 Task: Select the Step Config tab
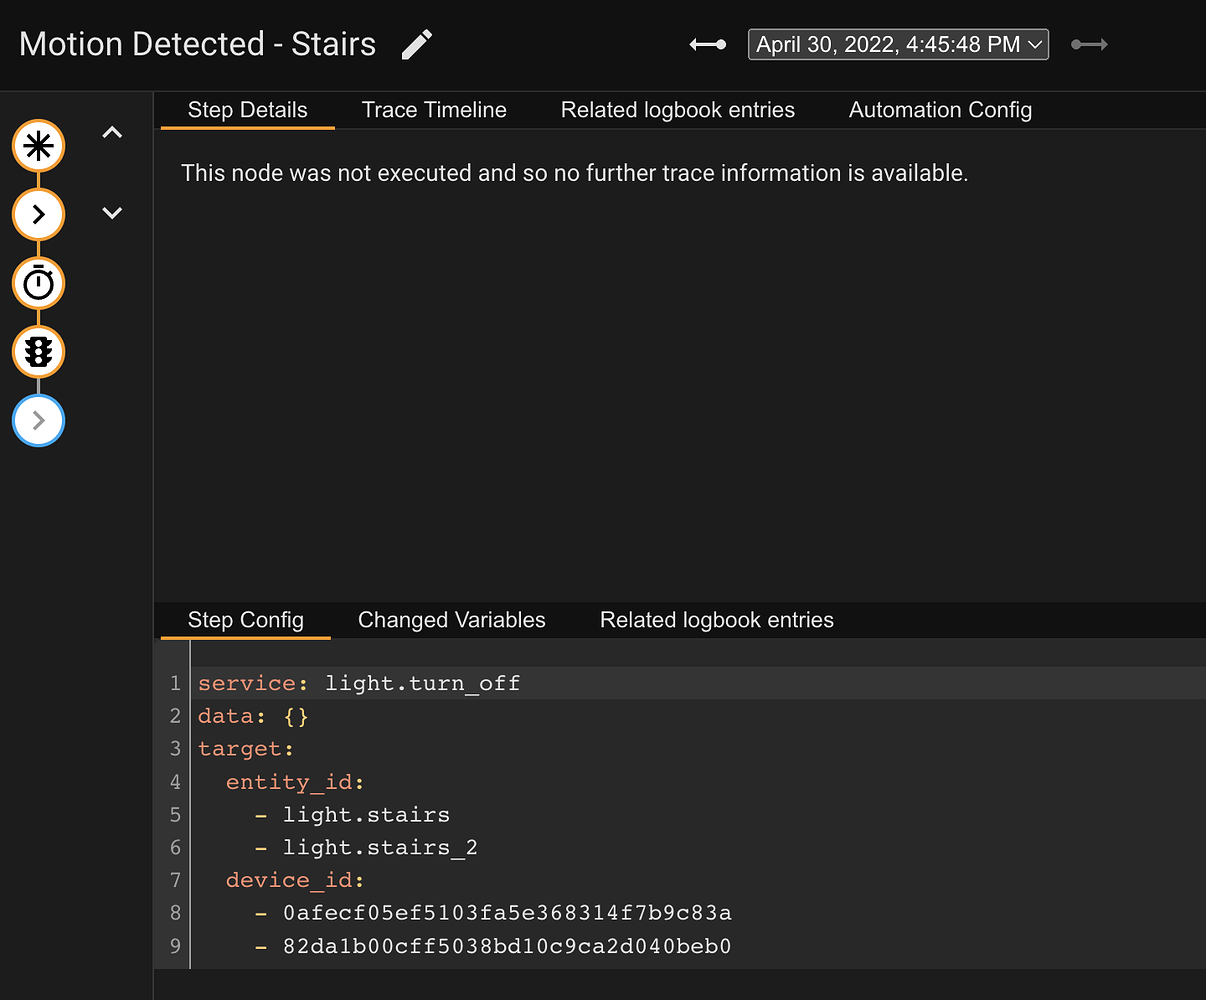point(245,620)
